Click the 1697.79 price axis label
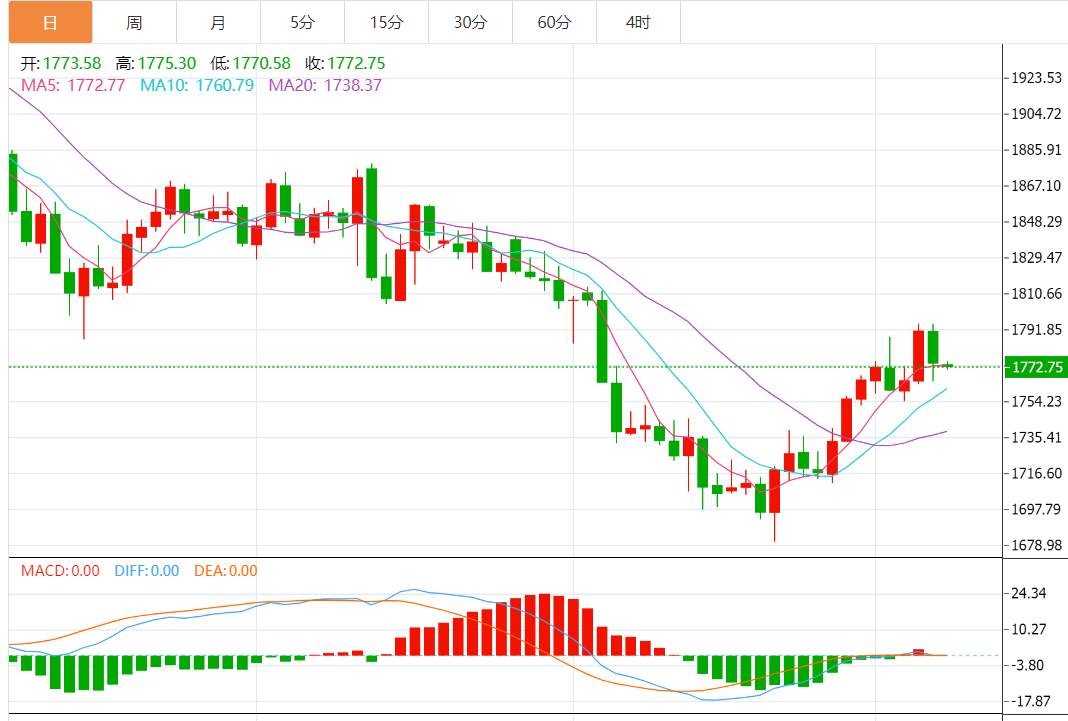This screenshot has width=1068, height=721. click(1036, 509)
